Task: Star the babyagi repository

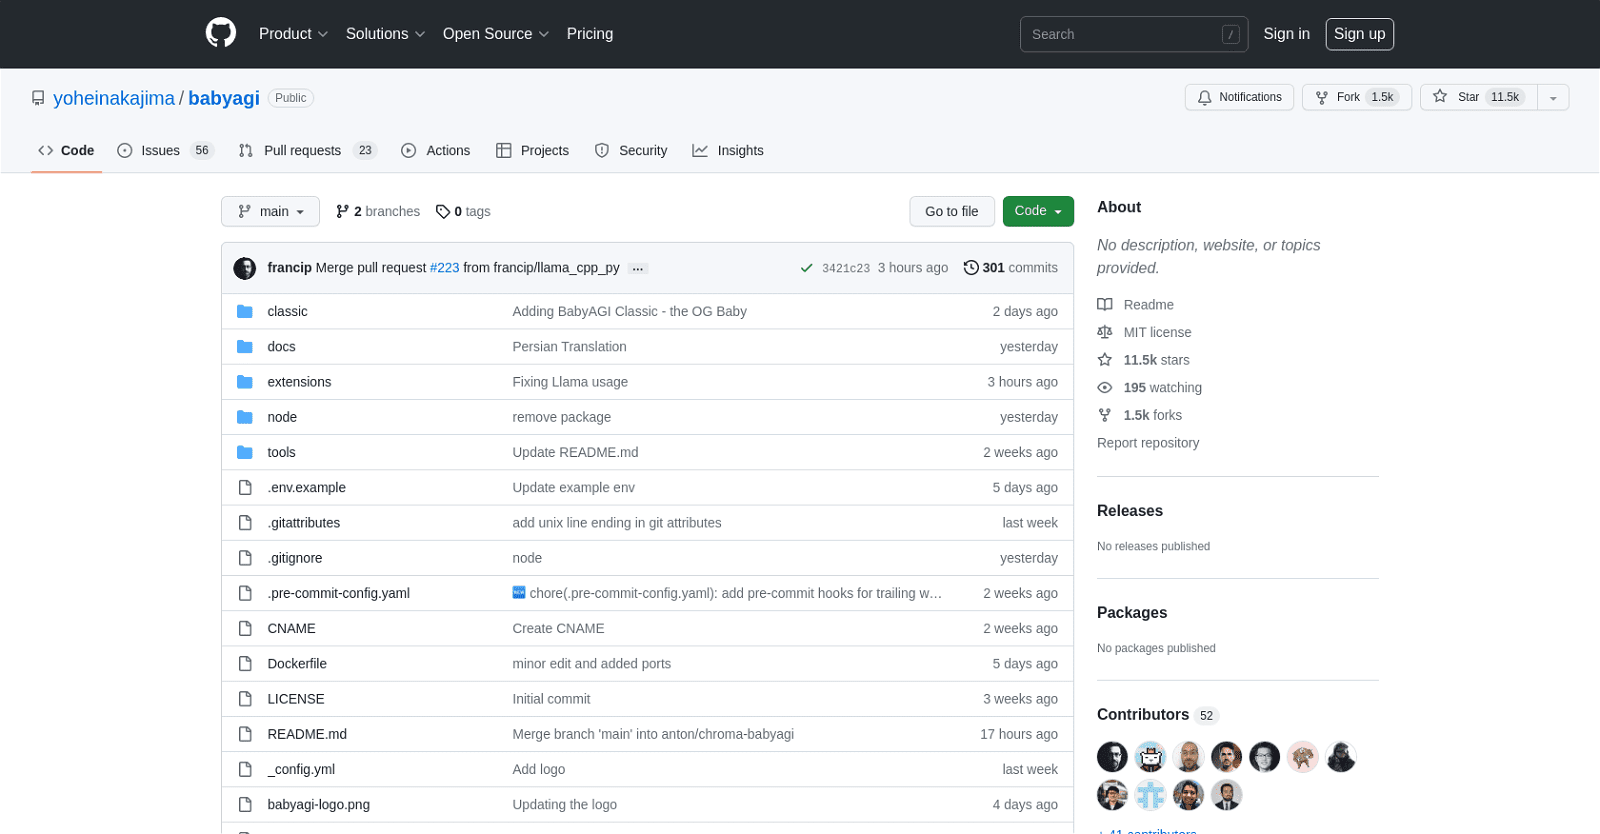Action: tap(1478, 97)
